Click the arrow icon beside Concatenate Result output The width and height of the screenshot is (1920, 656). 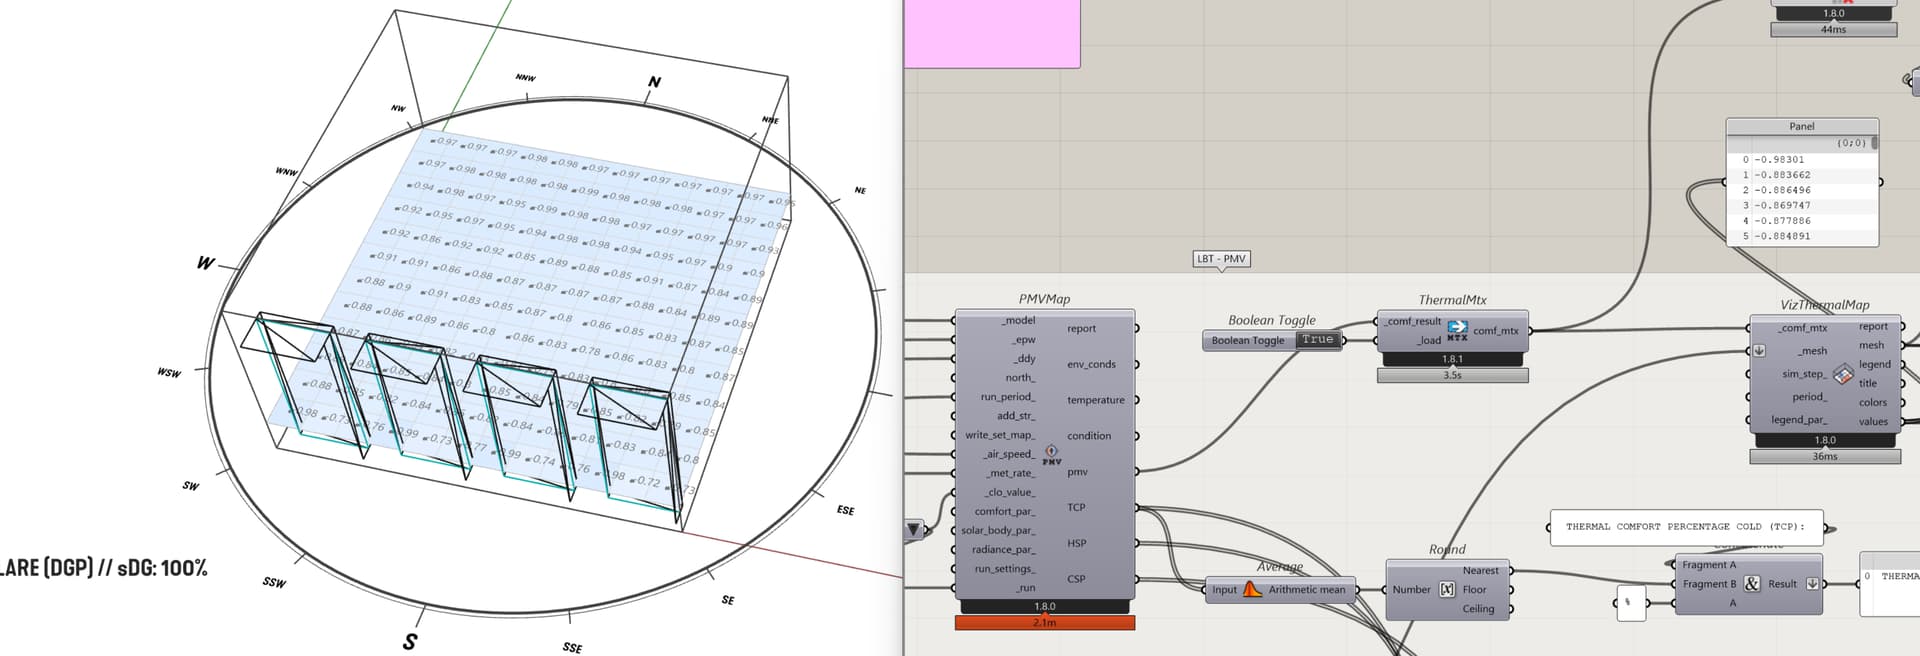1812,584
